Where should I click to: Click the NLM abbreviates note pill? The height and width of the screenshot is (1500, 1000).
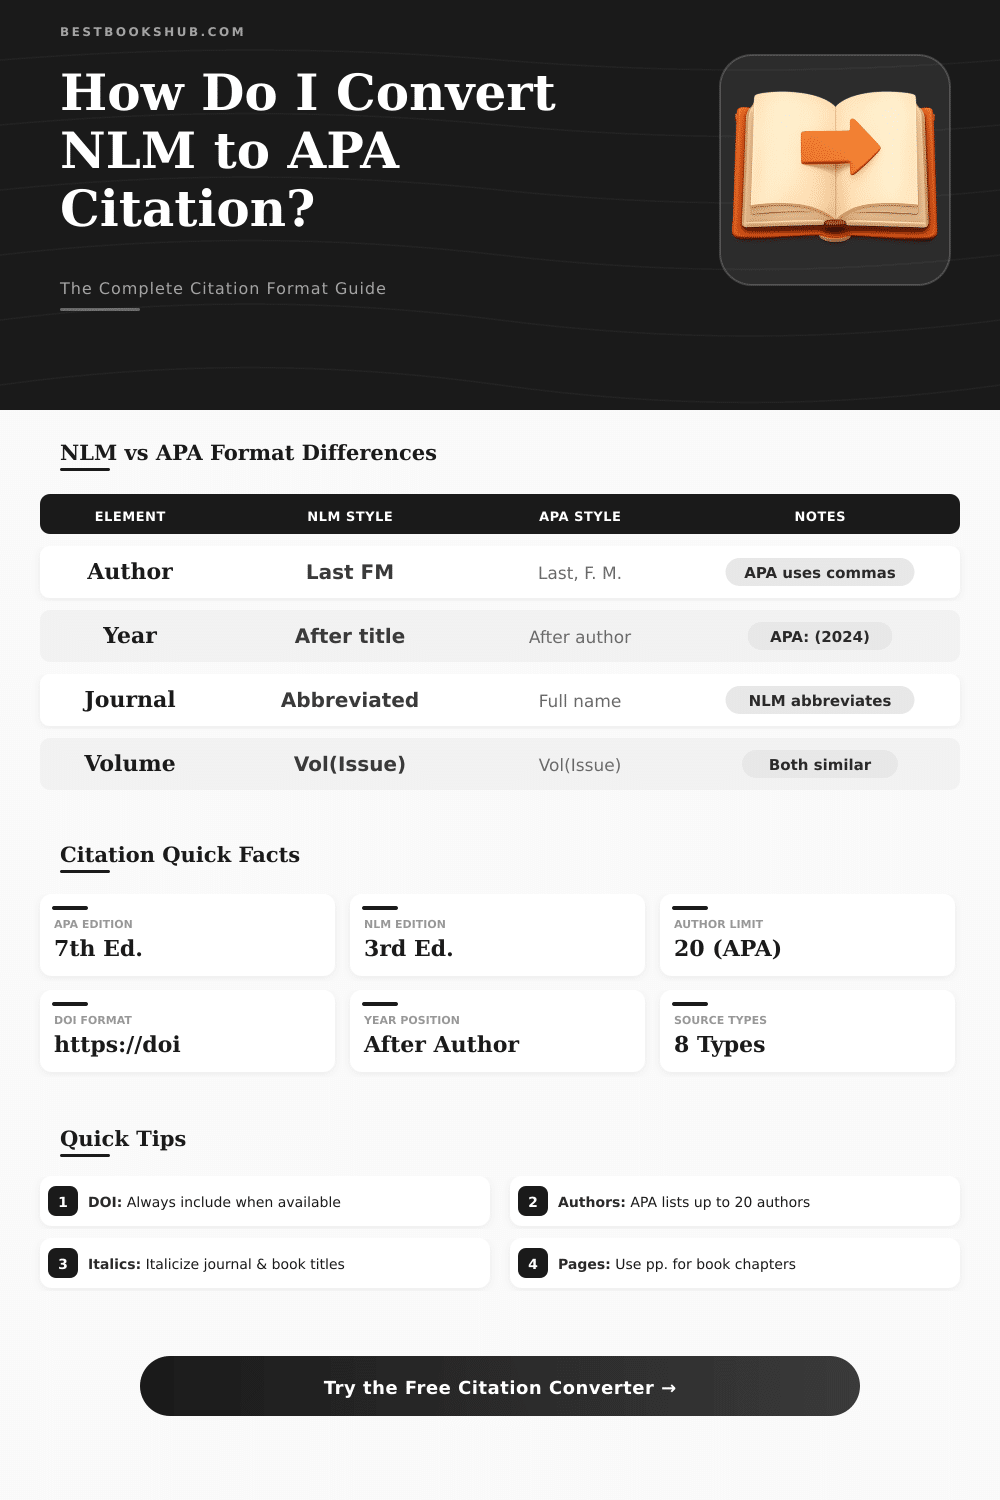click(819, 700)
